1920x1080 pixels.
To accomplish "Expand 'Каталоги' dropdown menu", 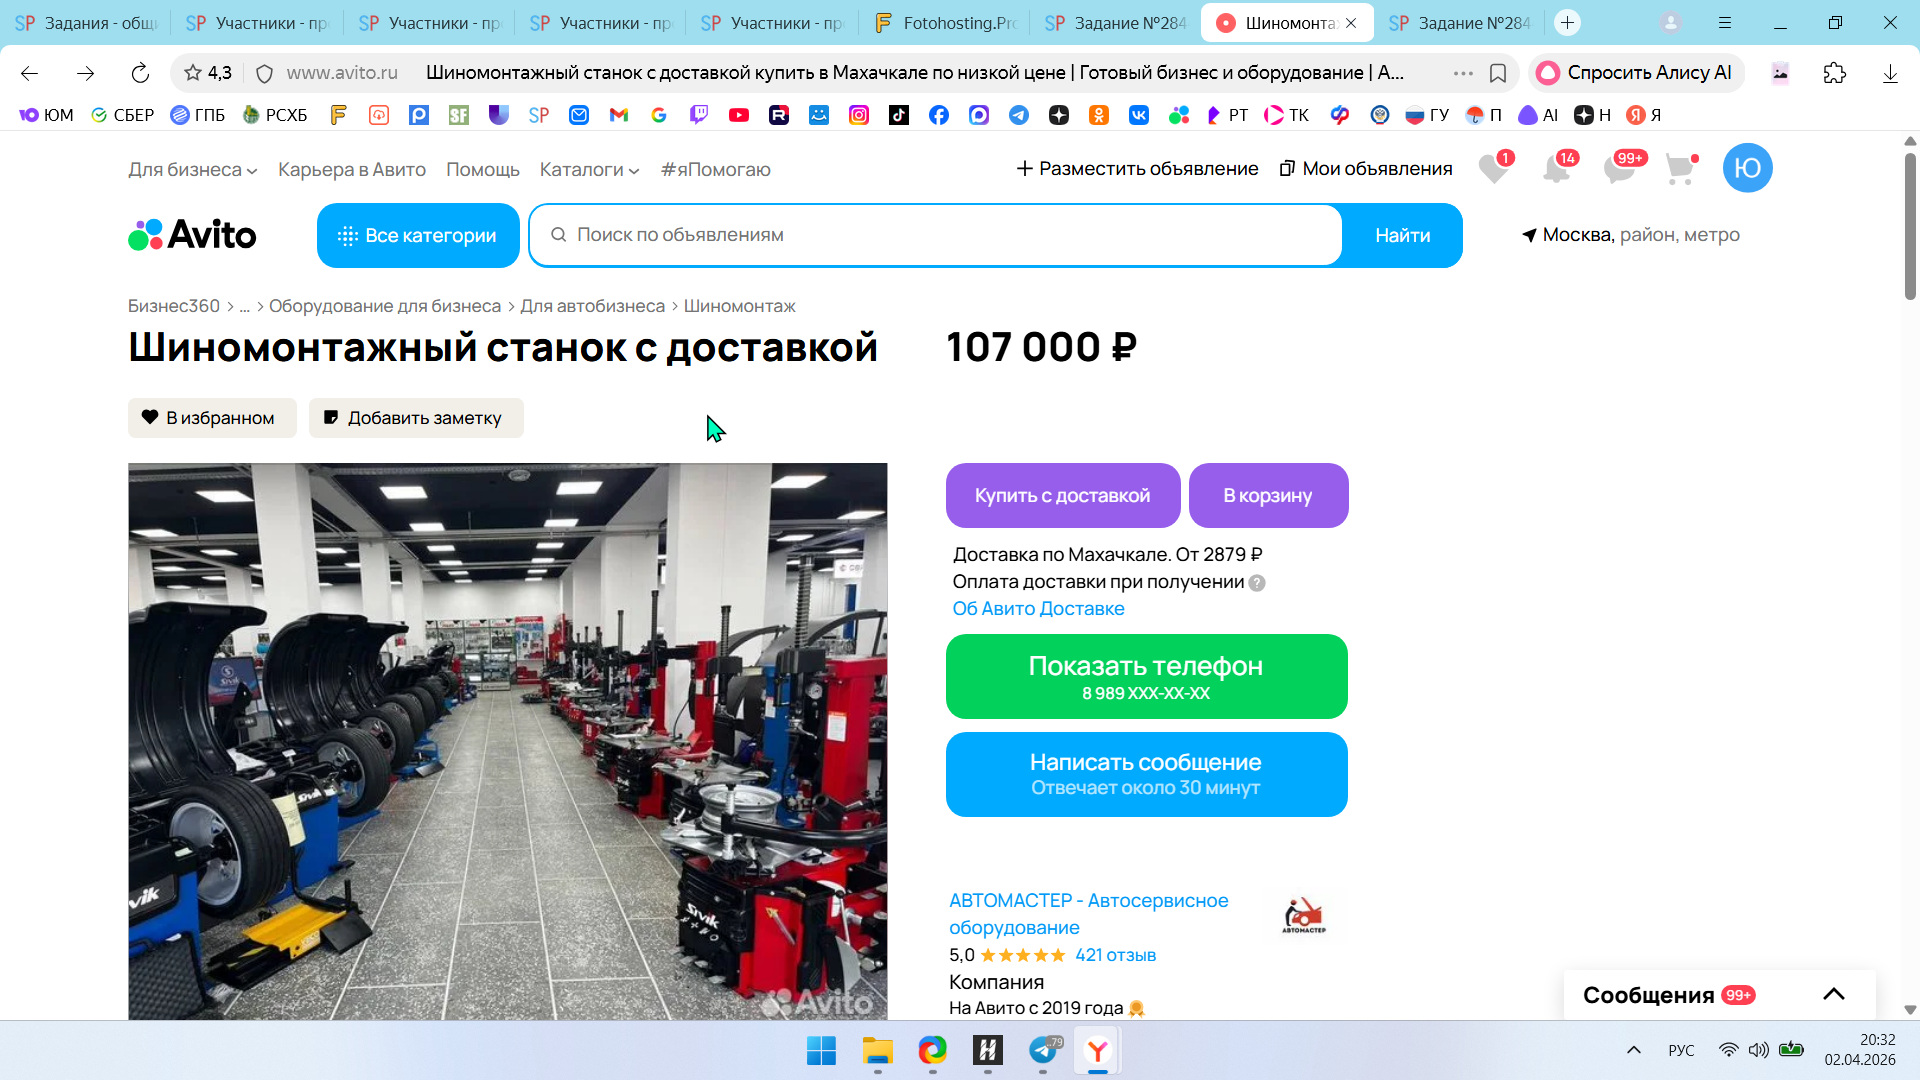I will [x=589, y=170].
